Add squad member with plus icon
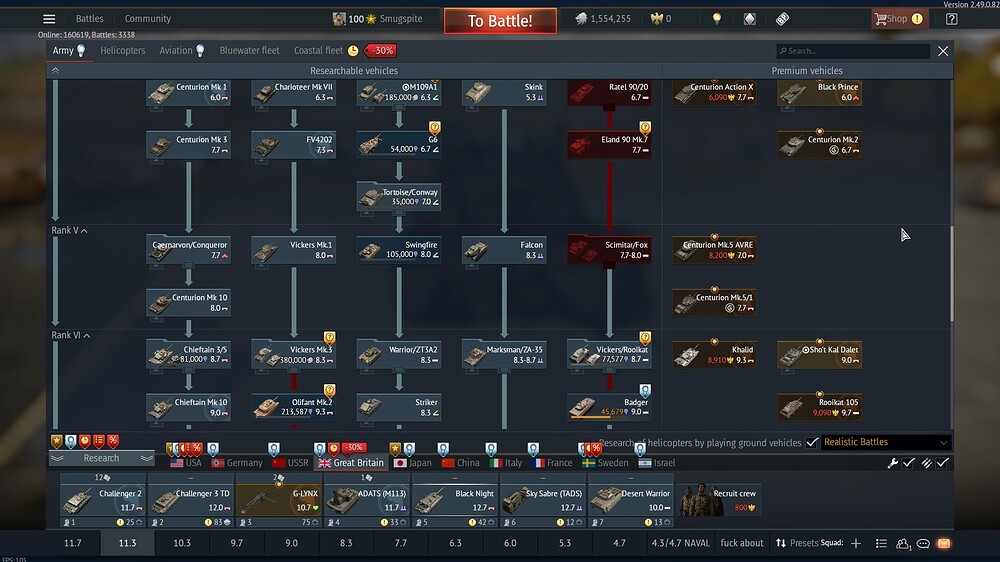Screen dimensions: 1000x562 pyautogui.click(x=855, y=543)
